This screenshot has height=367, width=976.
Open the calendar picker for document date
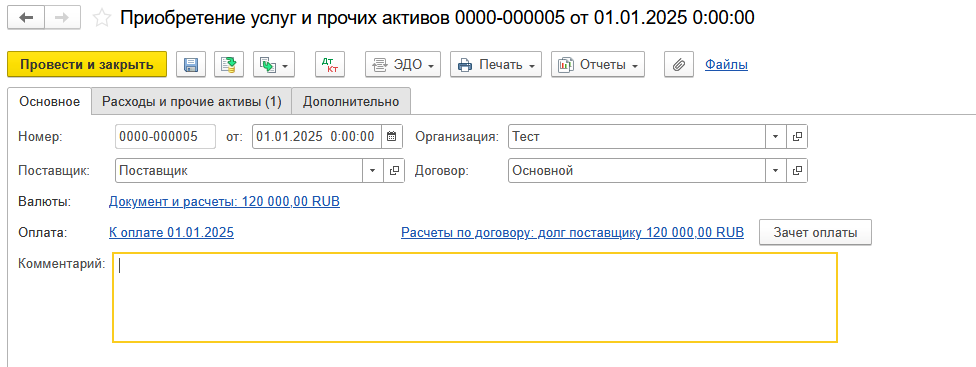(392, 137)
